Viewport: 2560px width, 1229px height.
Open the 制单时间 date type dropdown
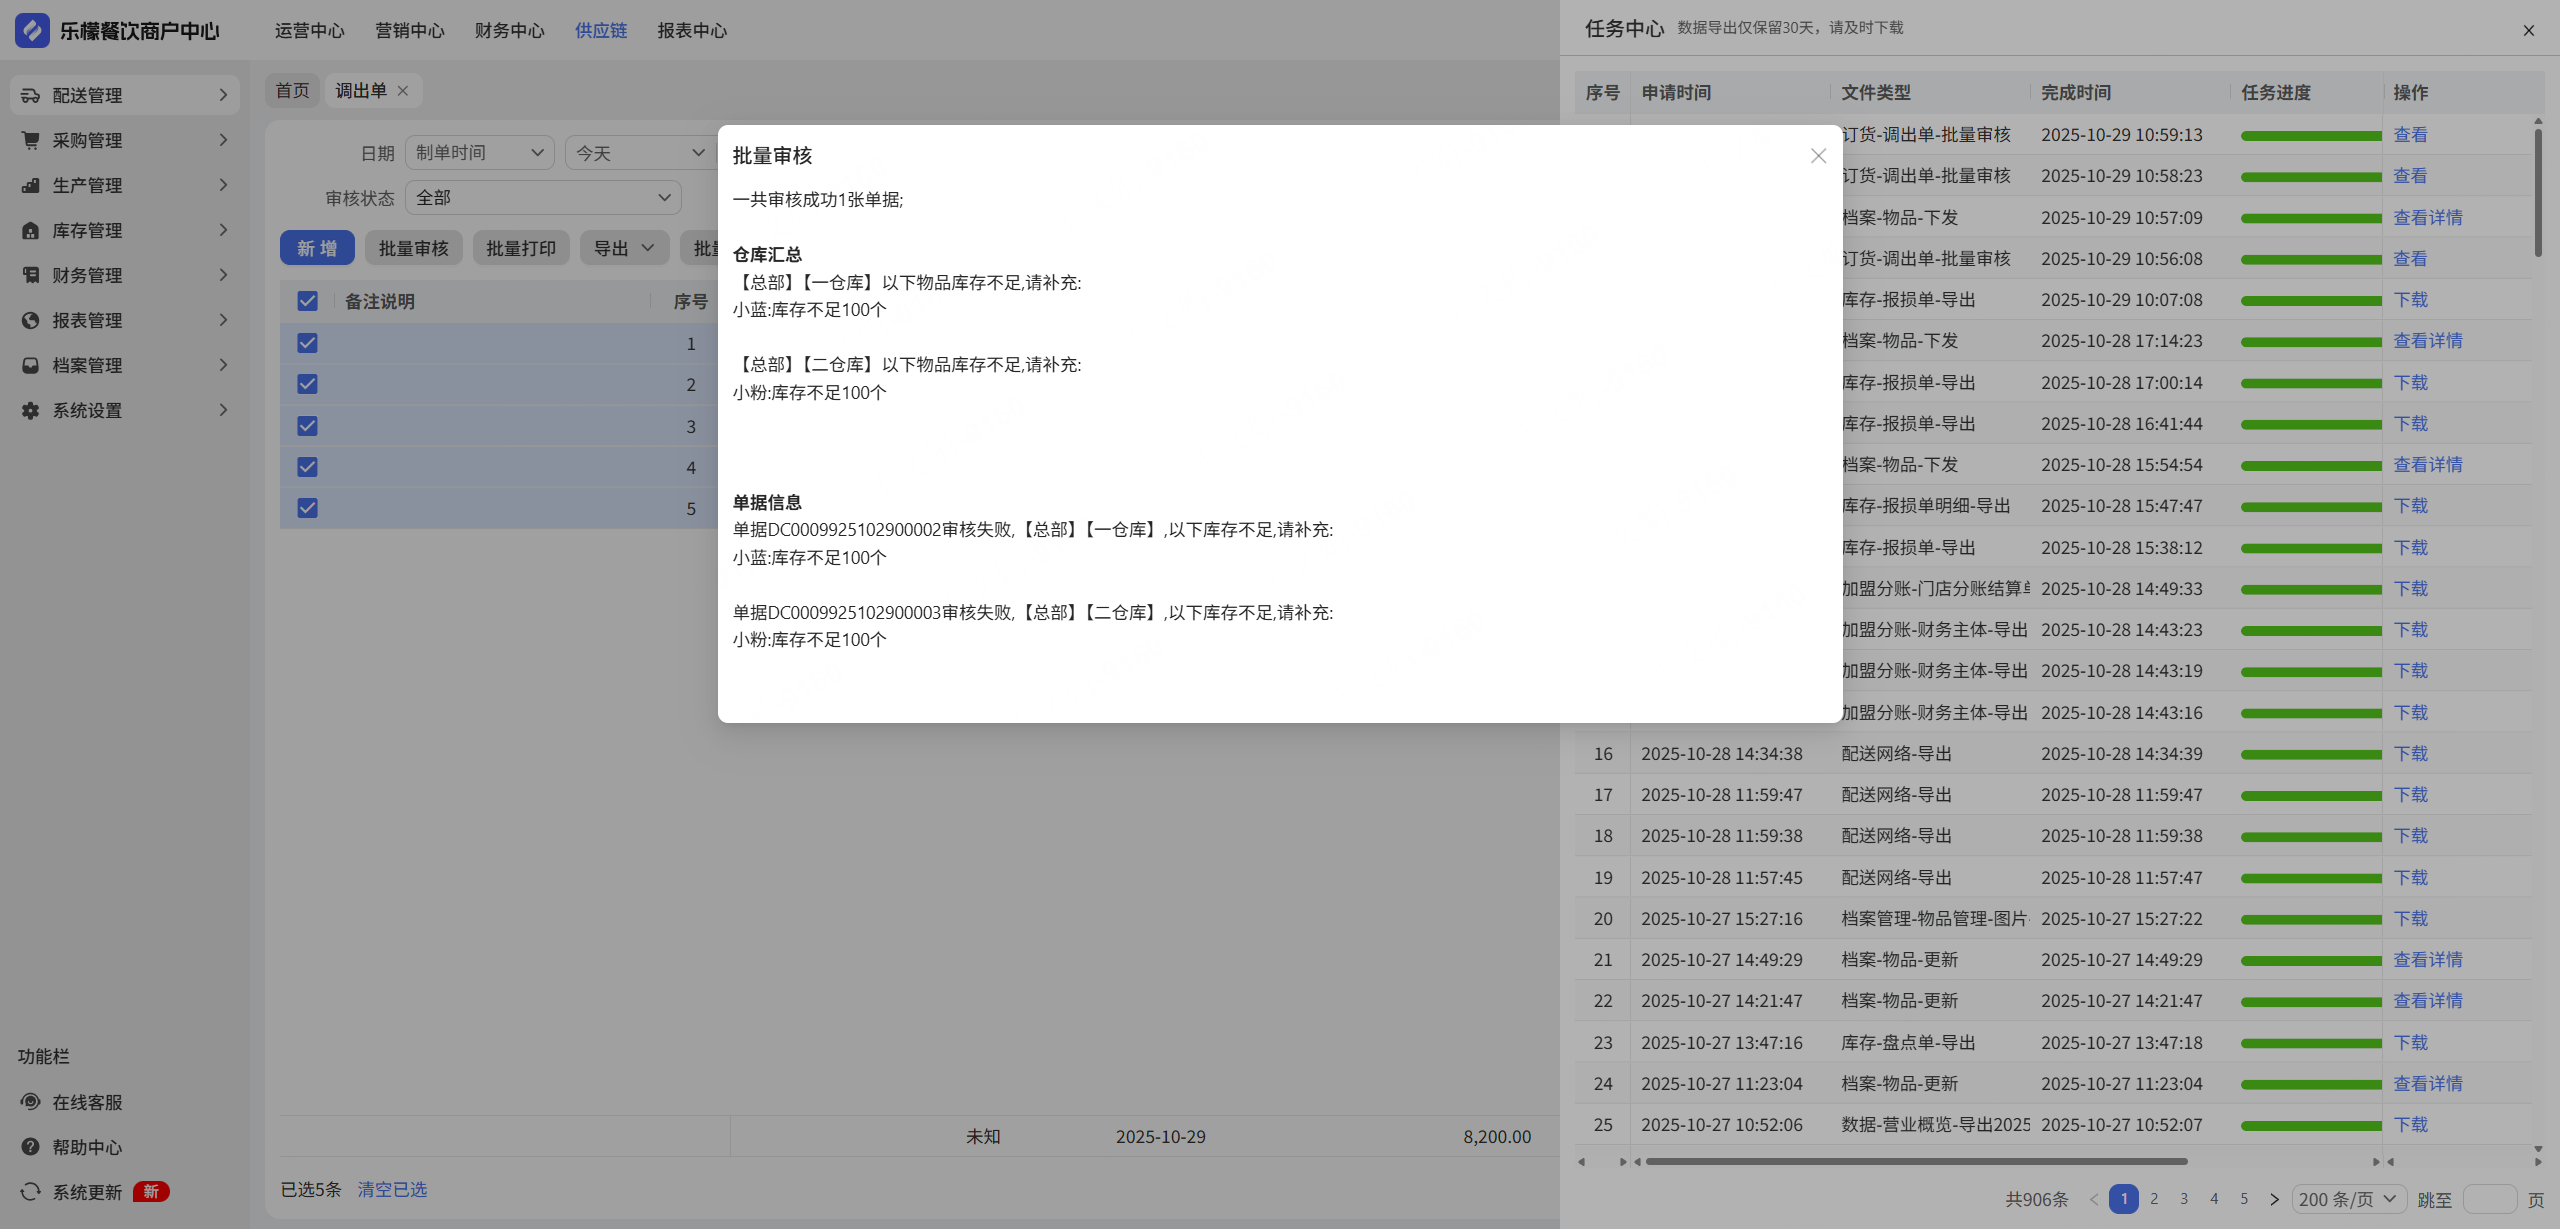479,153
